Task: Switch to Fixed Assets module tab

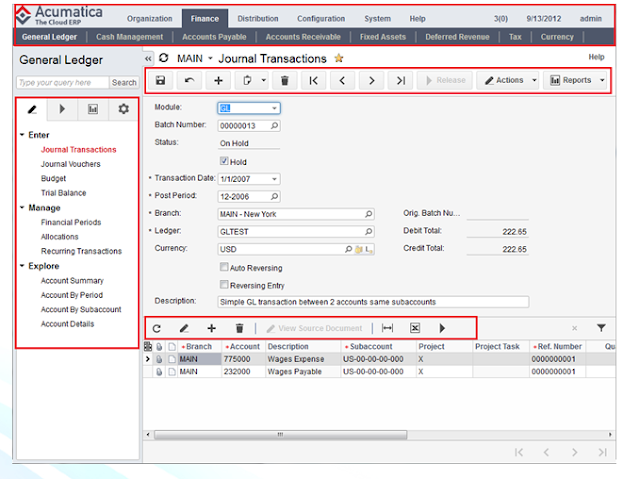Action: click(383, 37)
